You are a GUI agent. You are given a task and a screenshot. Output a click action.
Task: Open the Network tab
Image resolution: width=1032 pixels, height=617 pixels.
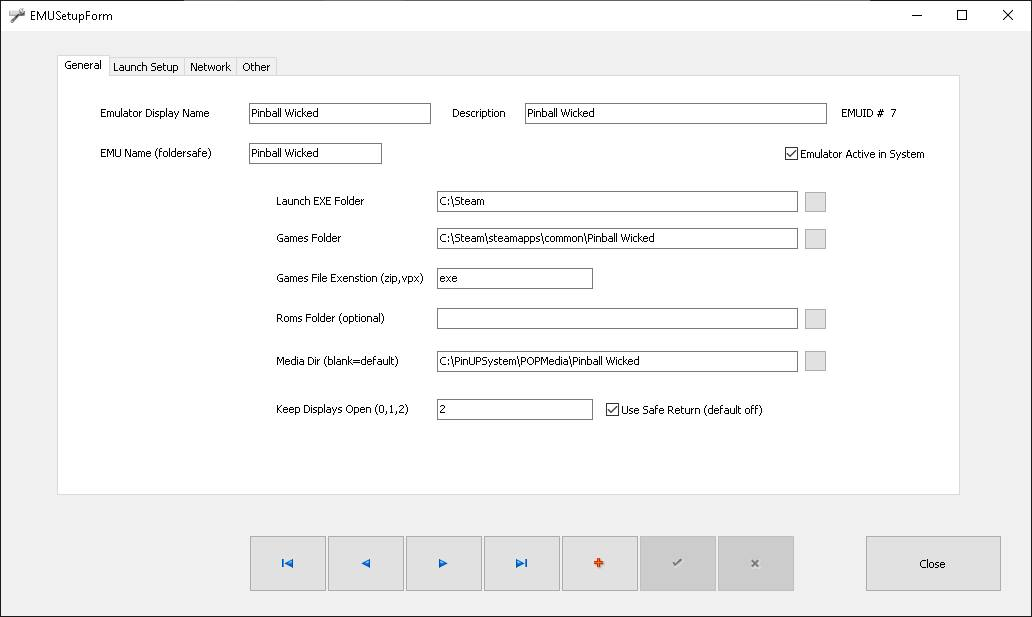(211, 67)
